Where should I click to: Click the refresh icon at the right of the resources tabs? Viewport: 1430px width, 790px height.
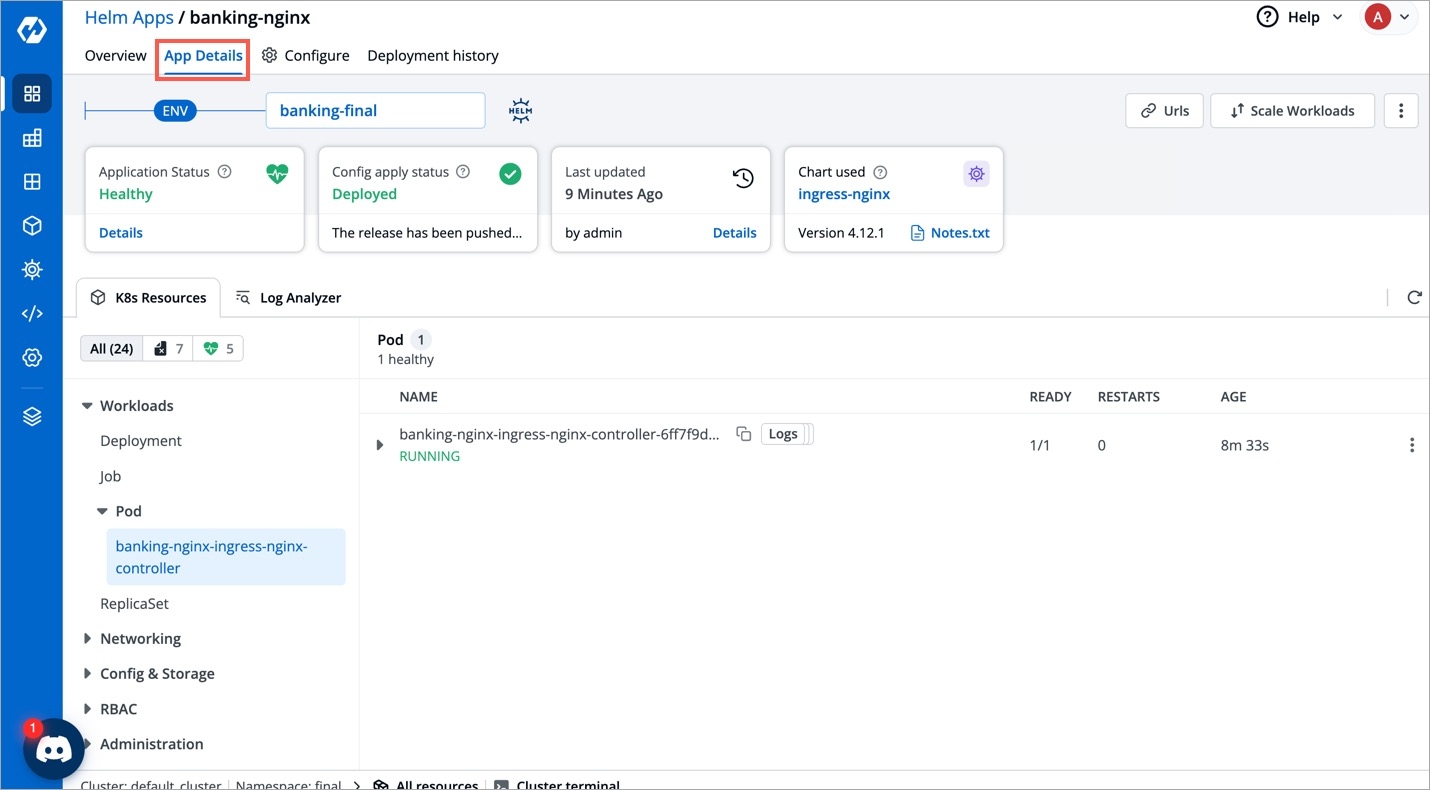point(1414,297)
